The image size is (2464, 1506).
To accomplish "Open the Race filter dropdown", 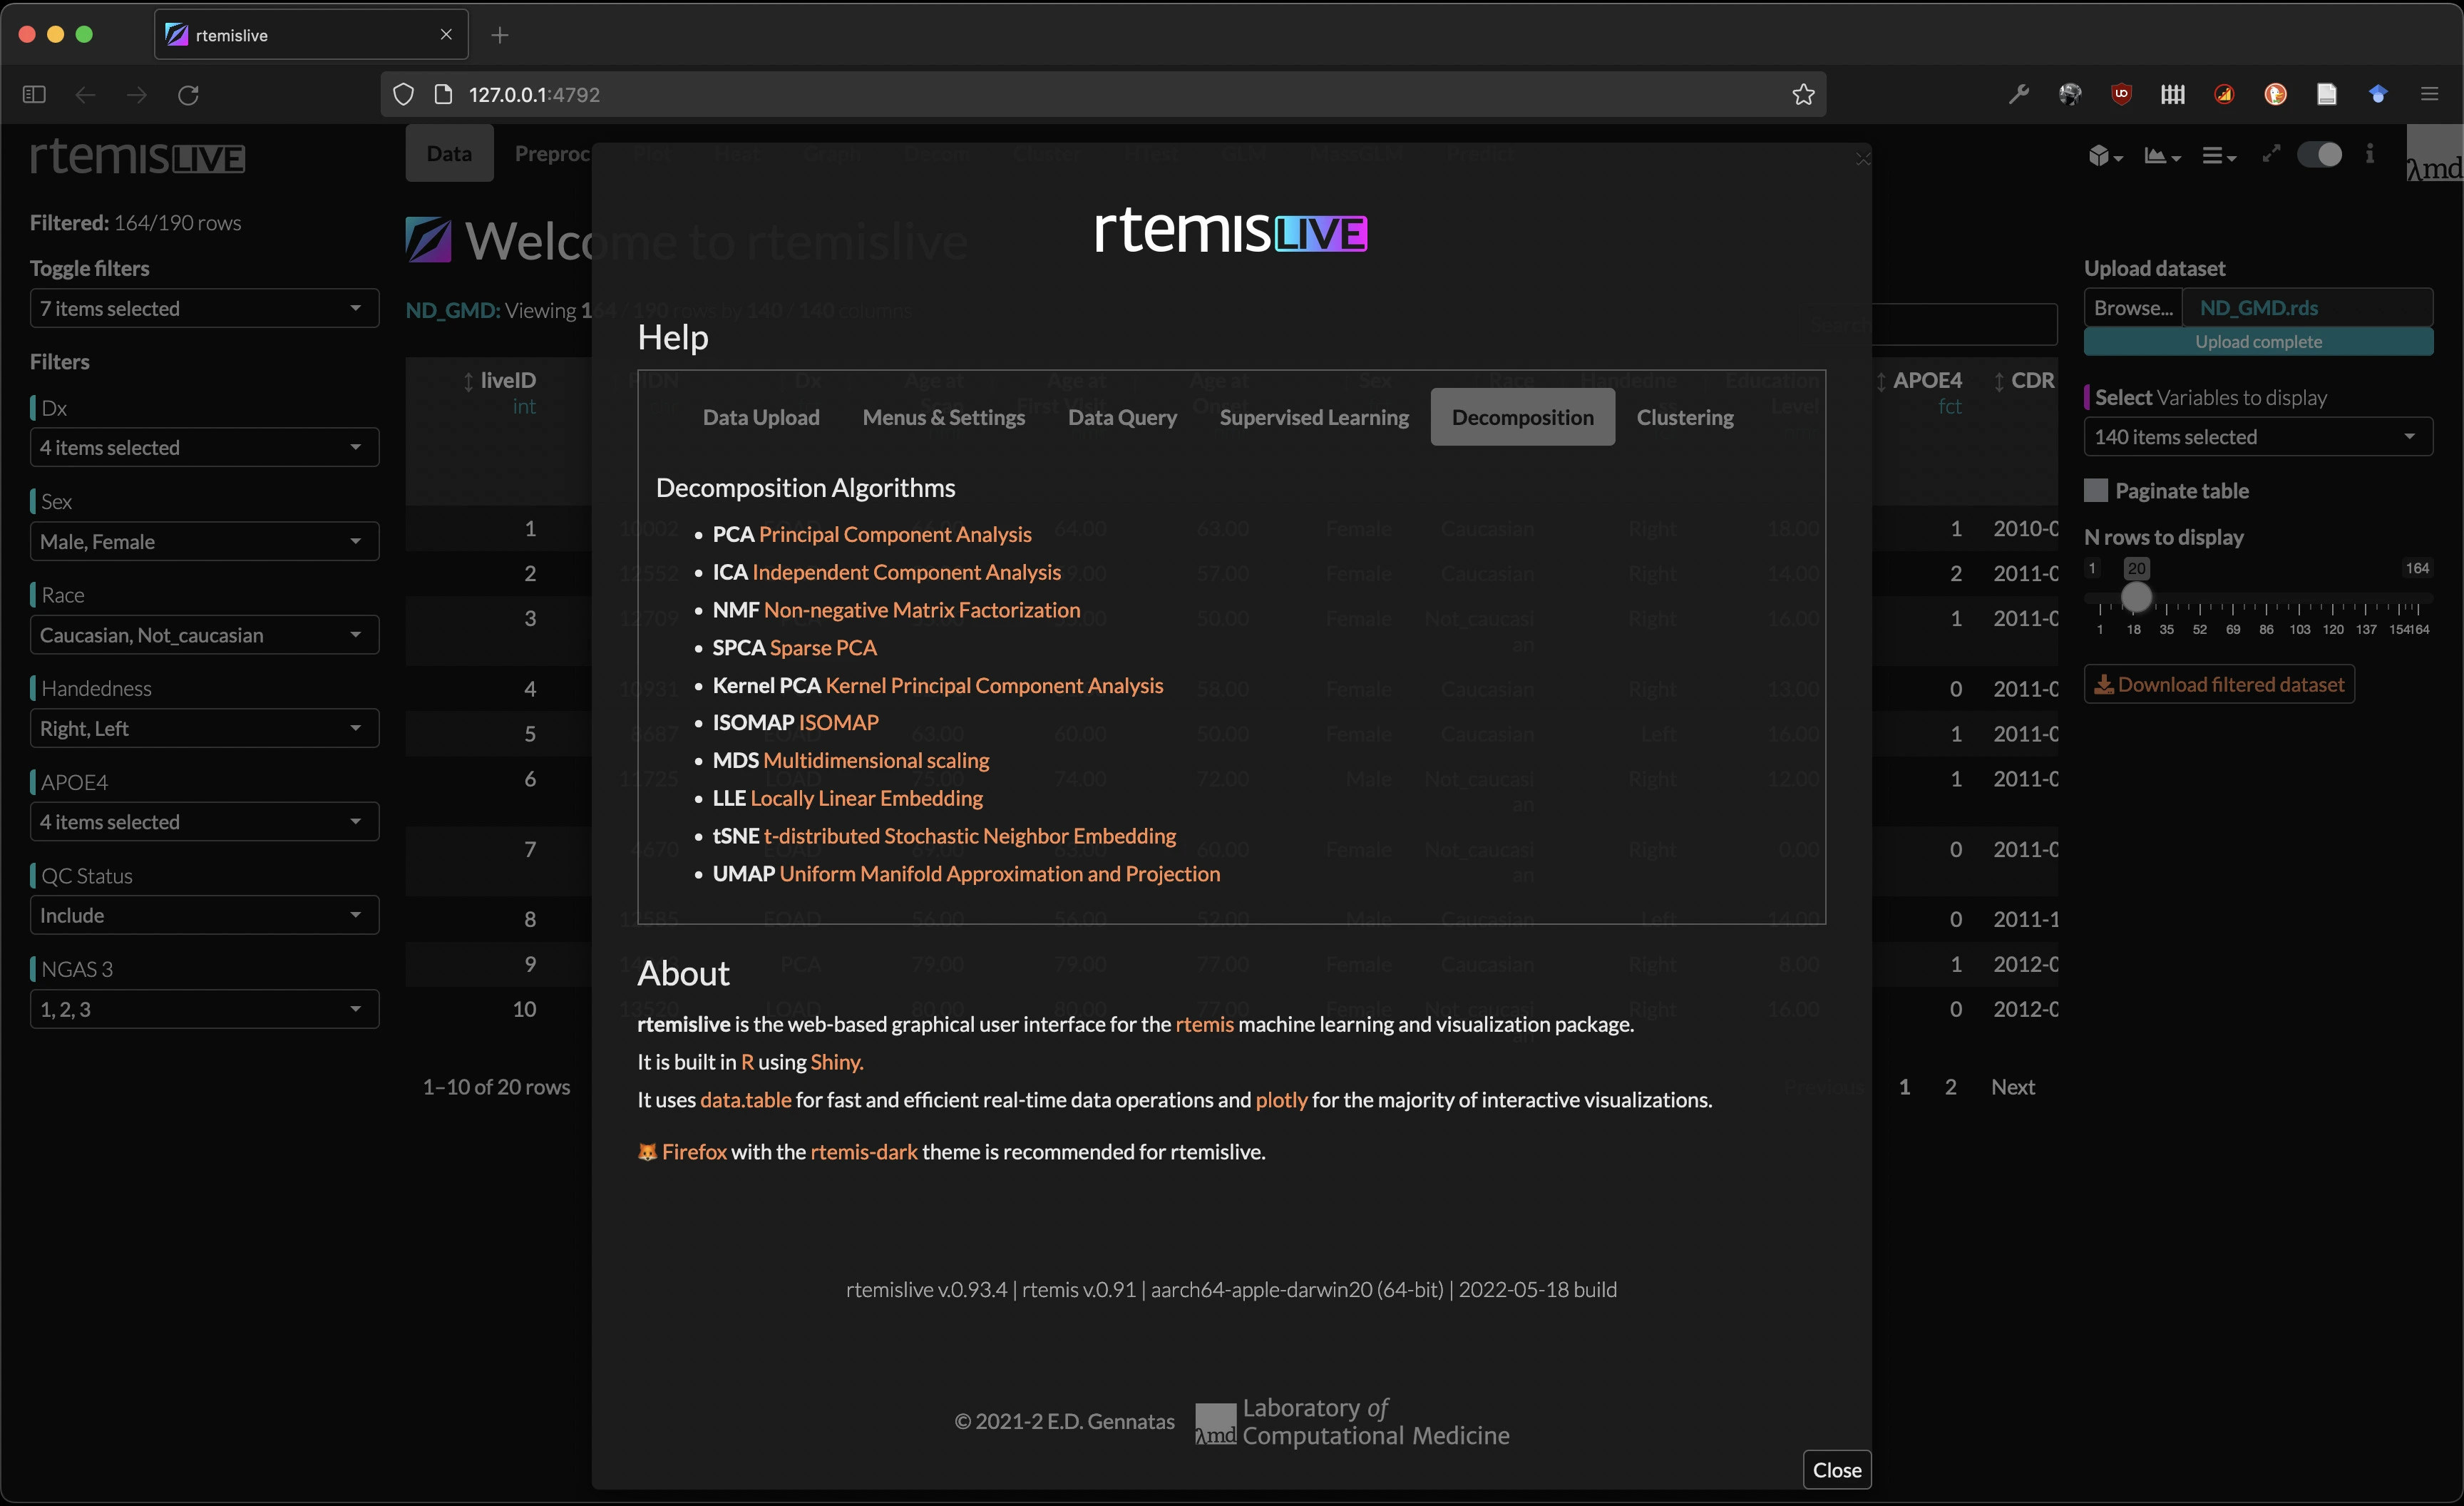I will click(x=204, y=635).
